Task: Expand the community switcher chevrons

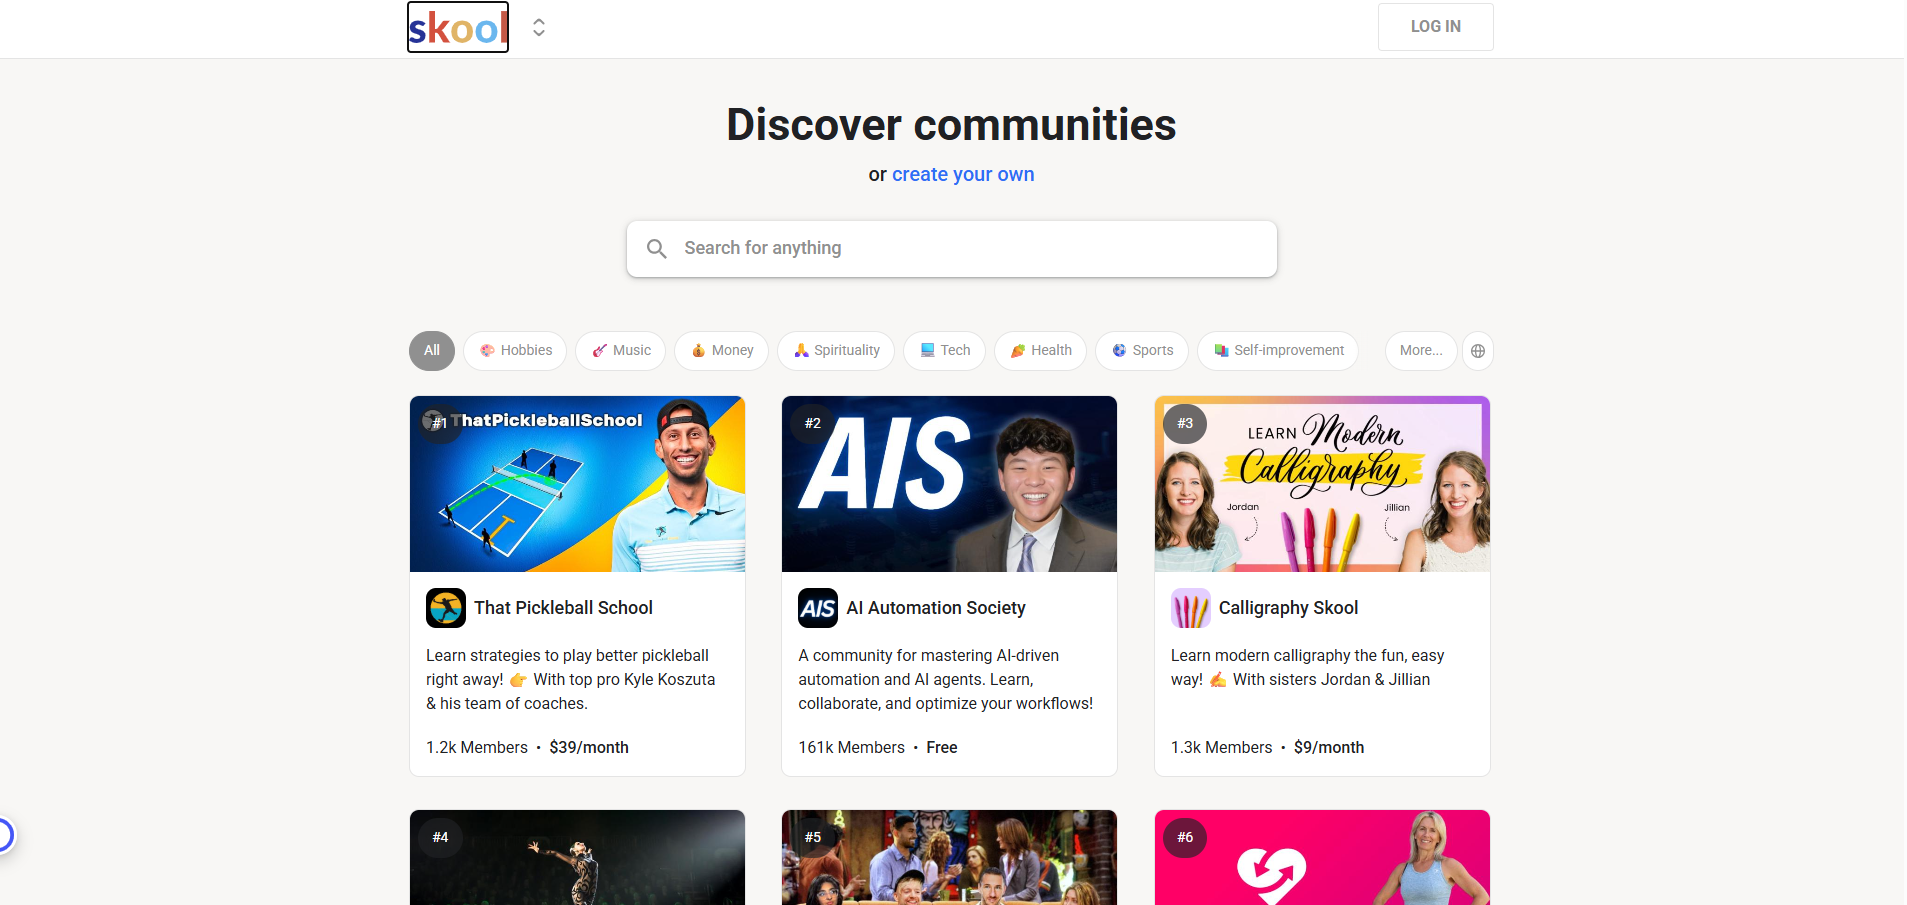Action: (539, 27)
